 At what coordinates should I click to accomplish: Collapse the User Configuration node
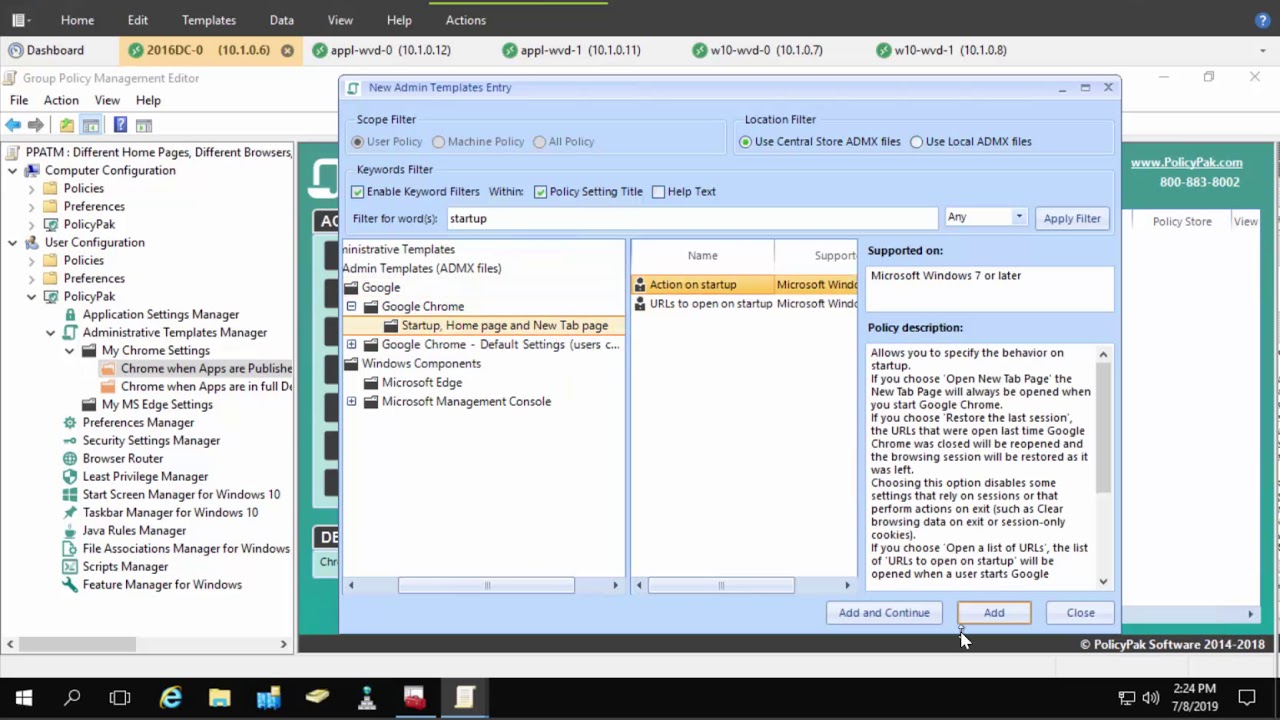(x=12, y=242)
